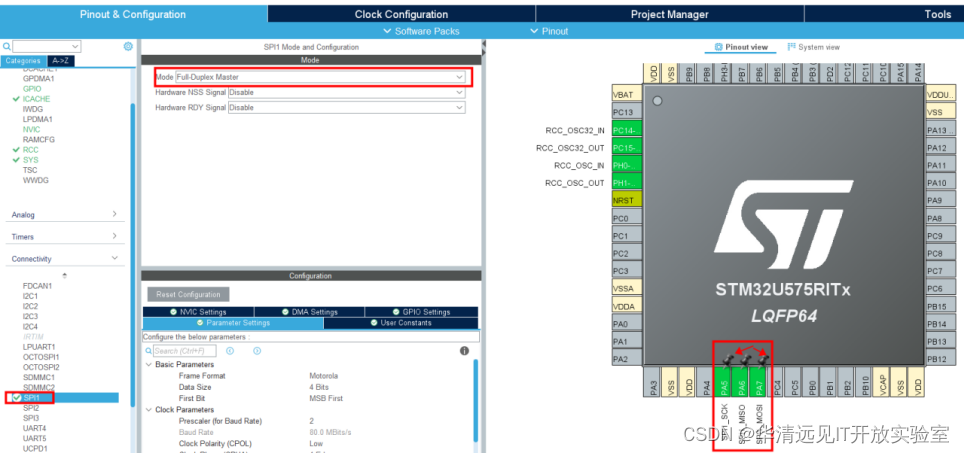Click the Reset Configuration button

tap(188, 294)
